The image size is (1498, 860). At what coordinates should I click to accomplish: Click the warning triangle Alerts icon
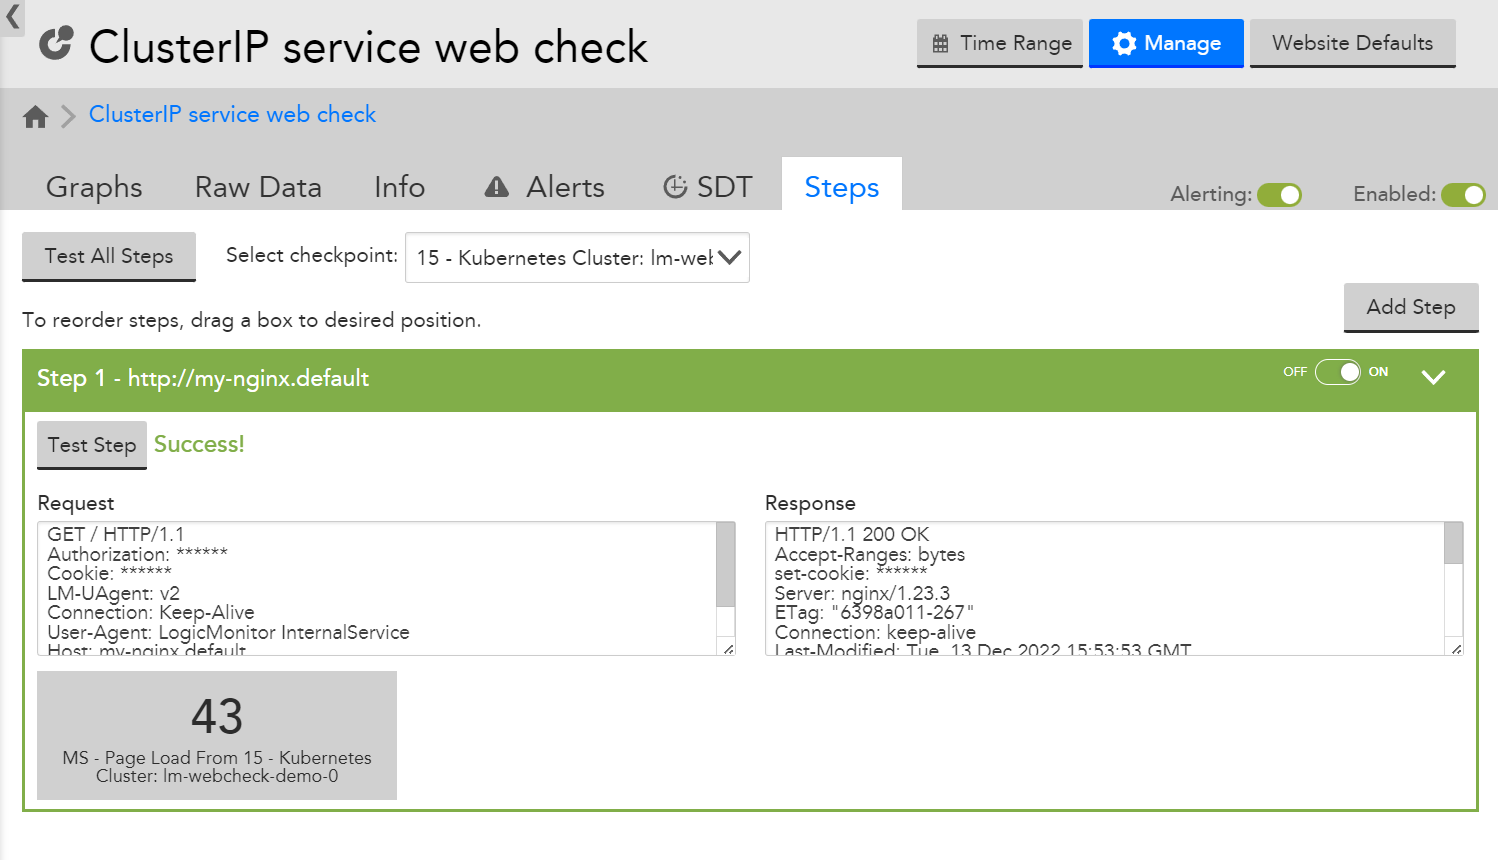[x=496, y=187]
